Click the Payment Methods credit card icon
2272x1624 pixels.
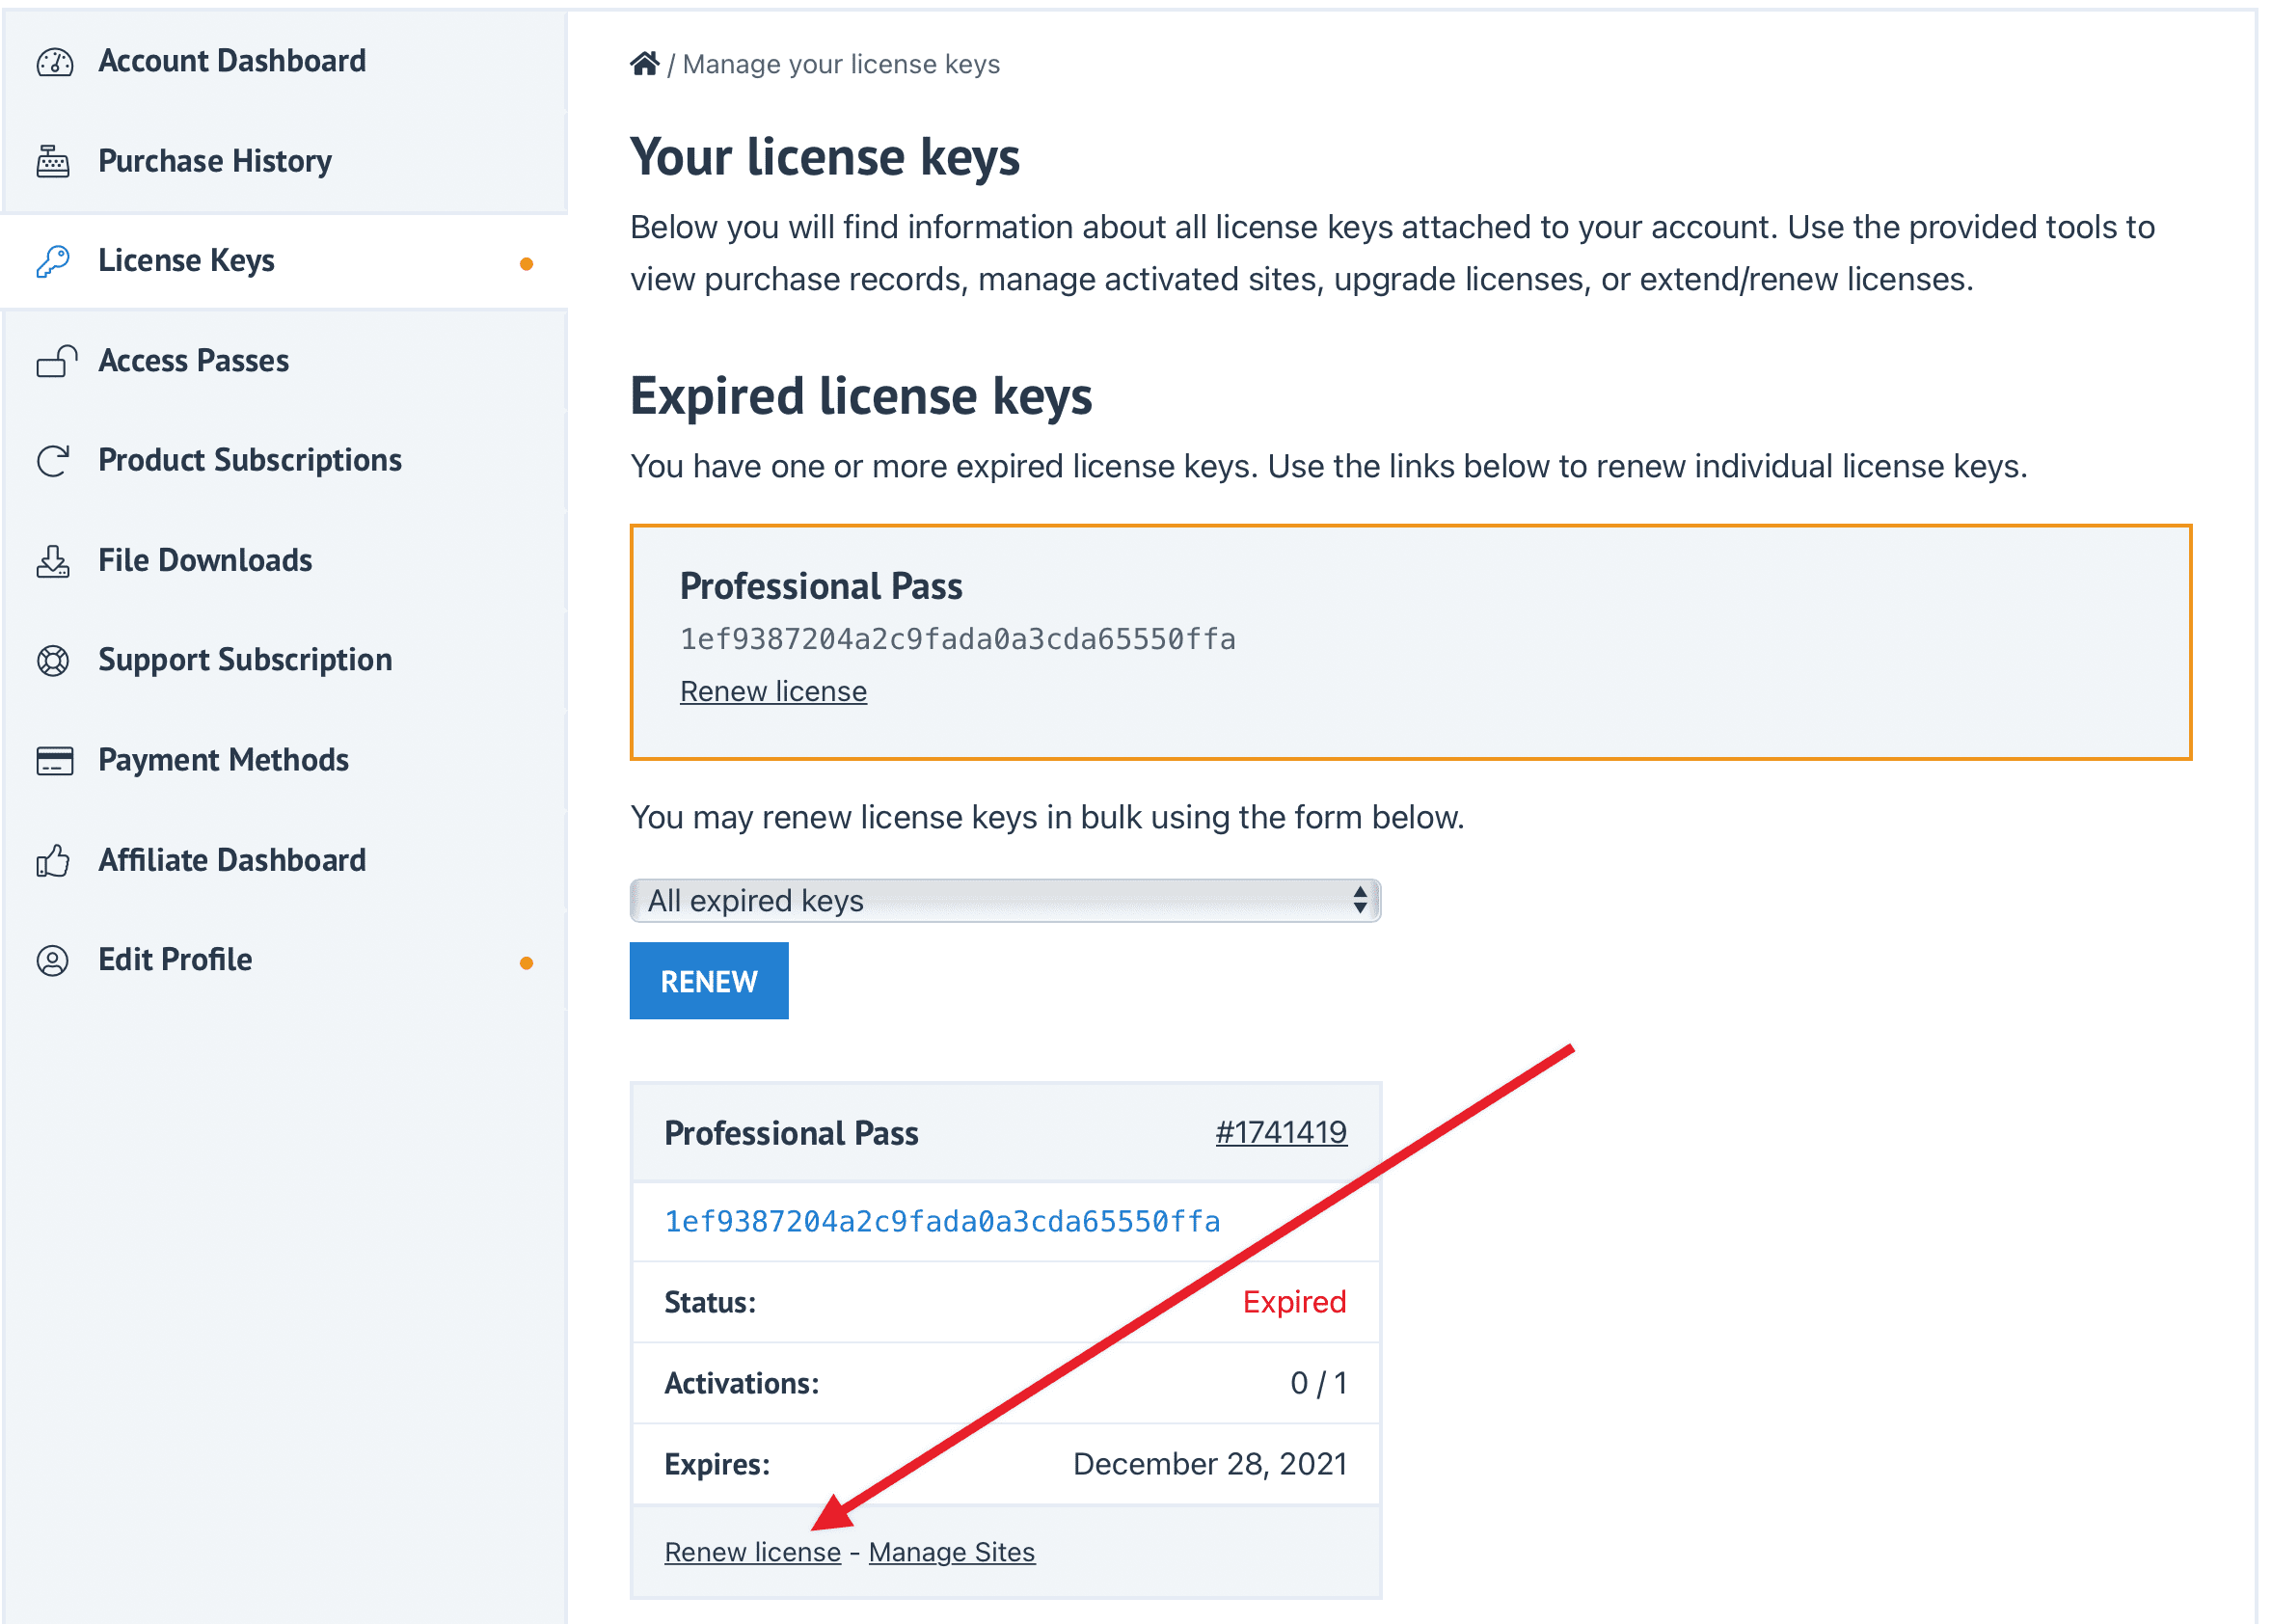click(x=54, y=761)
